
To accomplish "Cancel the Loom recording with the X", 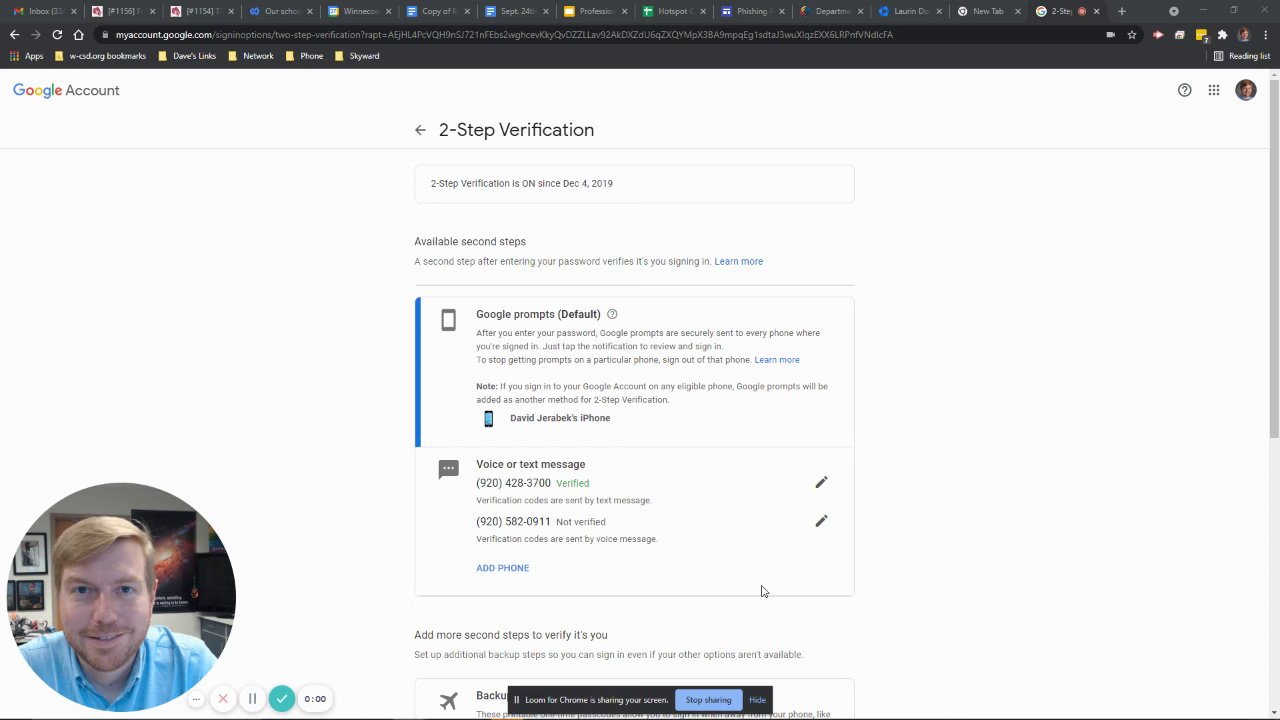I will tap(223, 699).
